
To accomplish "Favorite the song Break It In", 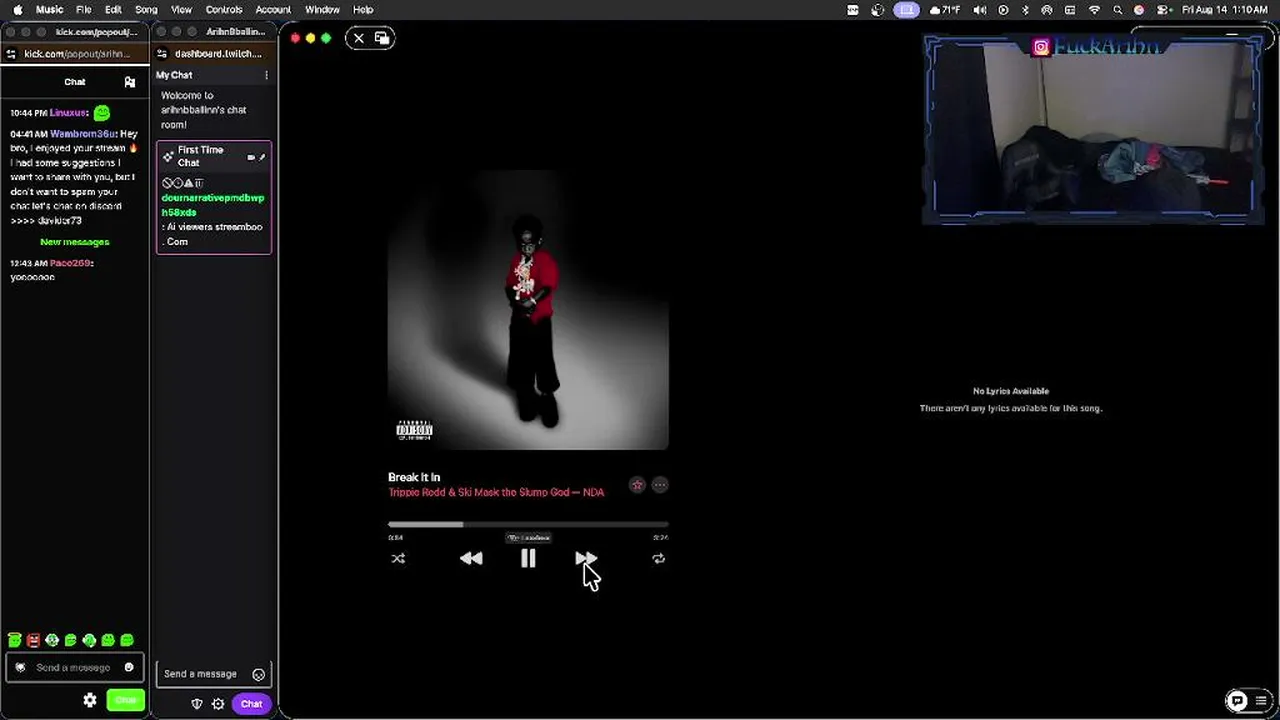I will click(x=637, y=485).
